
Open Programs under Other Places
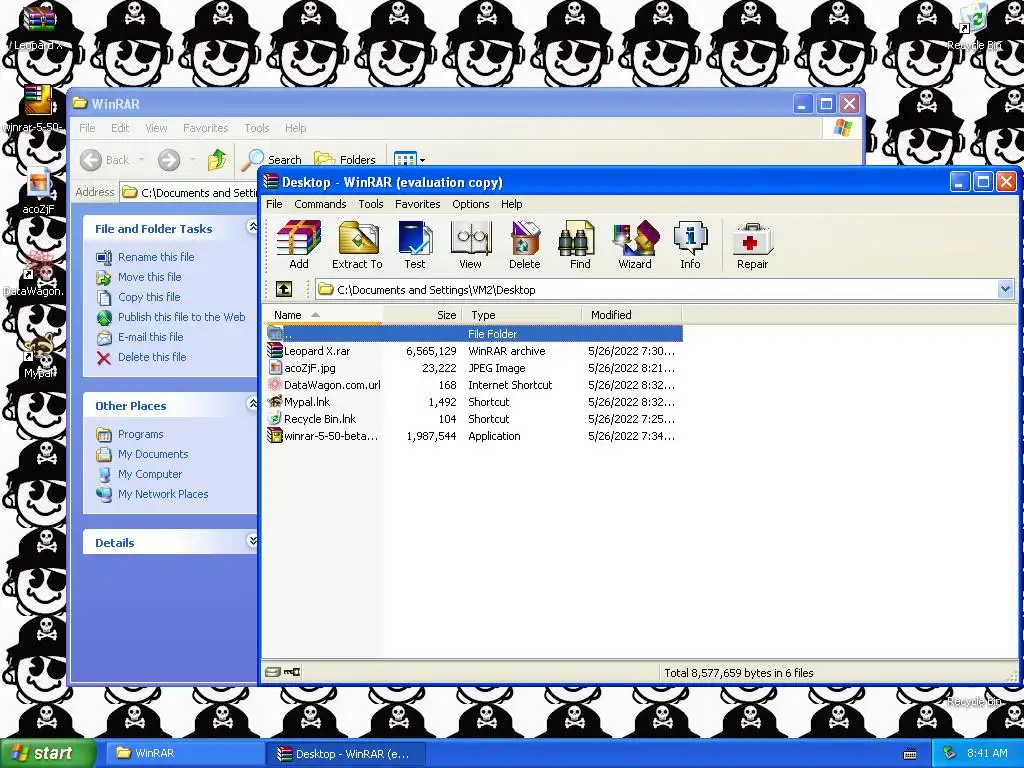point(140,434)
